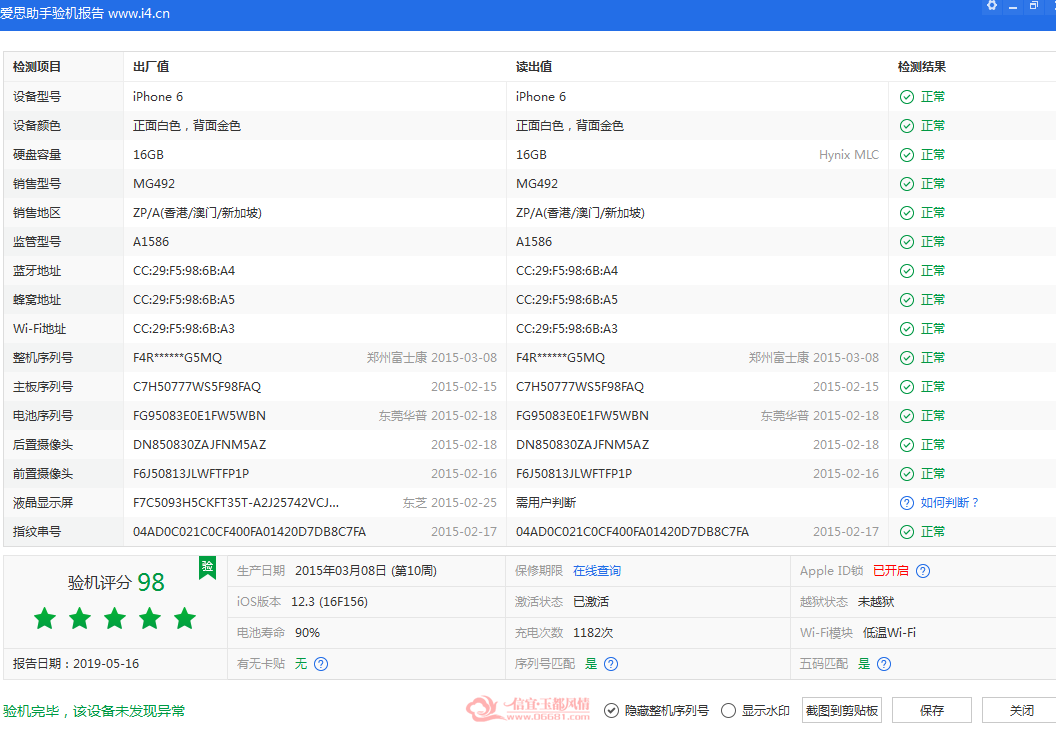Click 读出值 column header

click(x=534, y=67)
